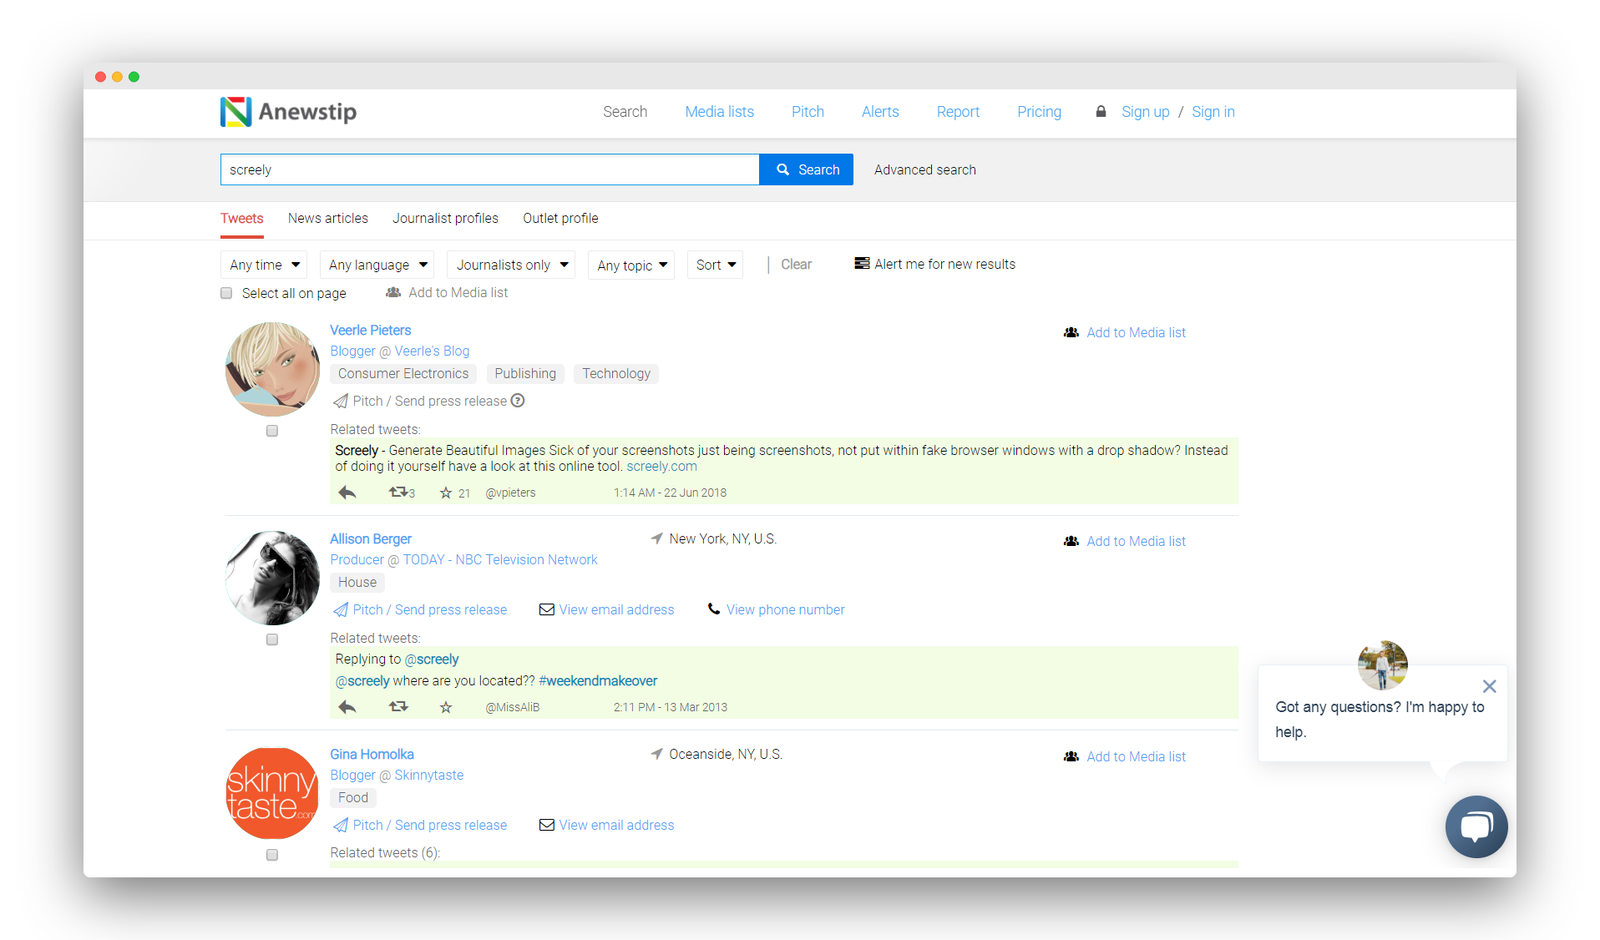The image size is (1600, 940).
Task: Open Media lists in the top navigation
Action: pyautogui.click(x=720, y=112)
